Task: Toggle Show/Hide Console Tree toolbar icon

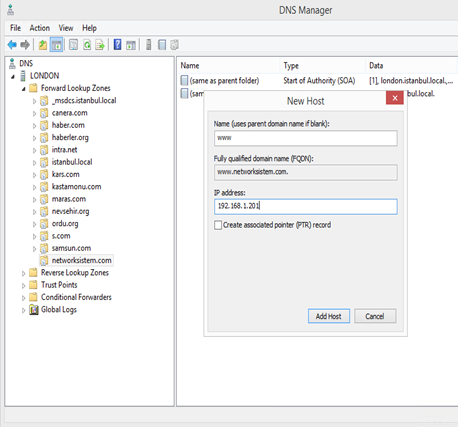Action: point(56,45)
